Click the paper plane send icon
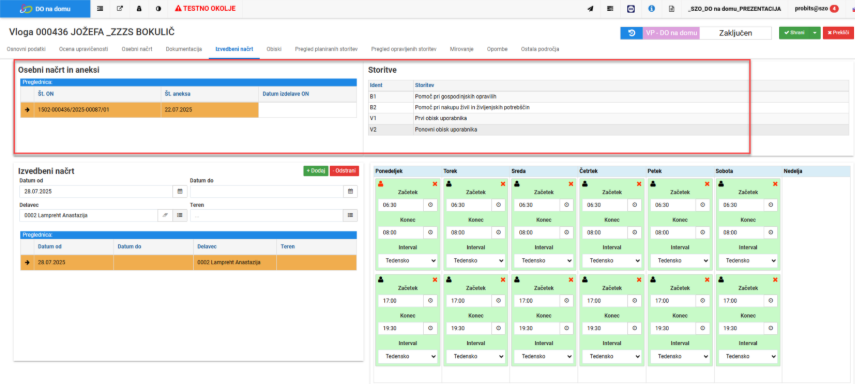855x384 pixels. point(590,9)
